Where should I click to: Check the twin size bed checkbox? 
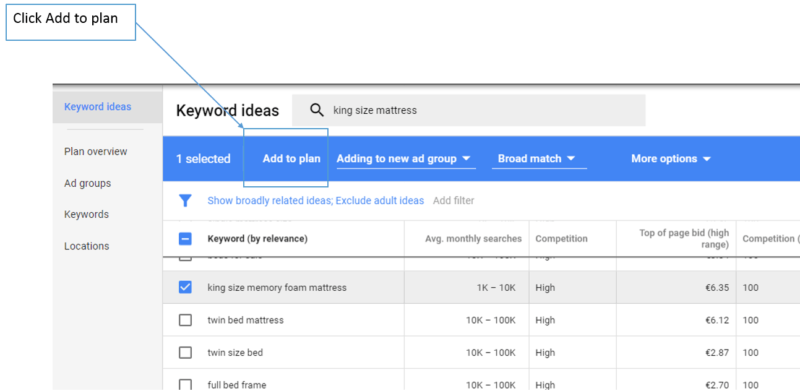tap(185, 353)
